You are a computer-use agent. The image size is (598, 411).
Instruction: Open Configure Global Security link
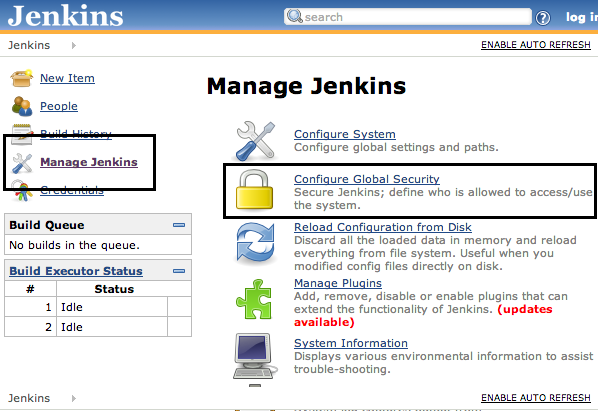click(x=367, y=179)
